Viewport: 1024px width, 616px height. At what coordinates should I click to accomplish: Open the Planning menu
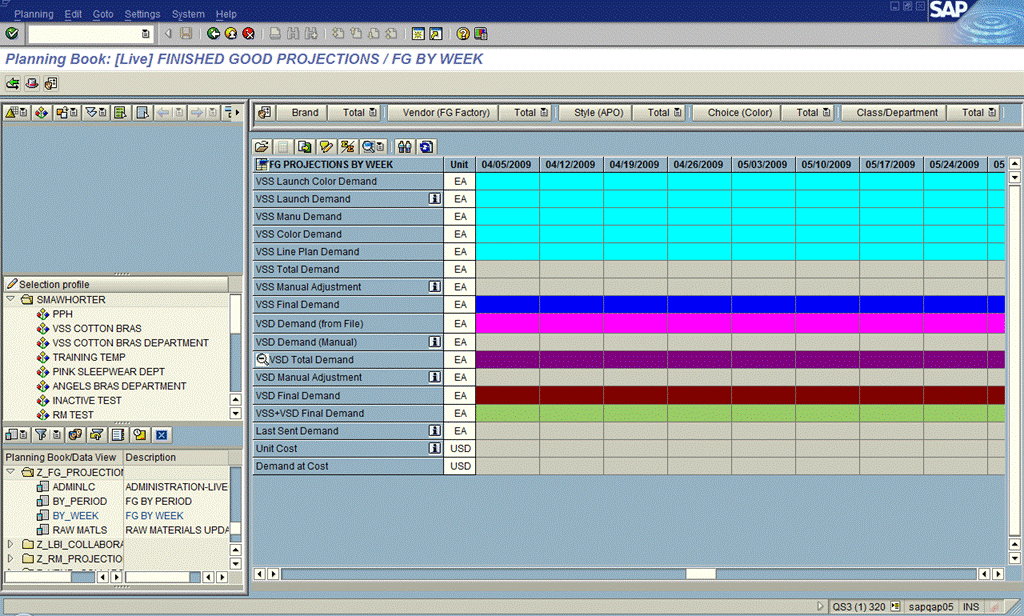point(34,14)
